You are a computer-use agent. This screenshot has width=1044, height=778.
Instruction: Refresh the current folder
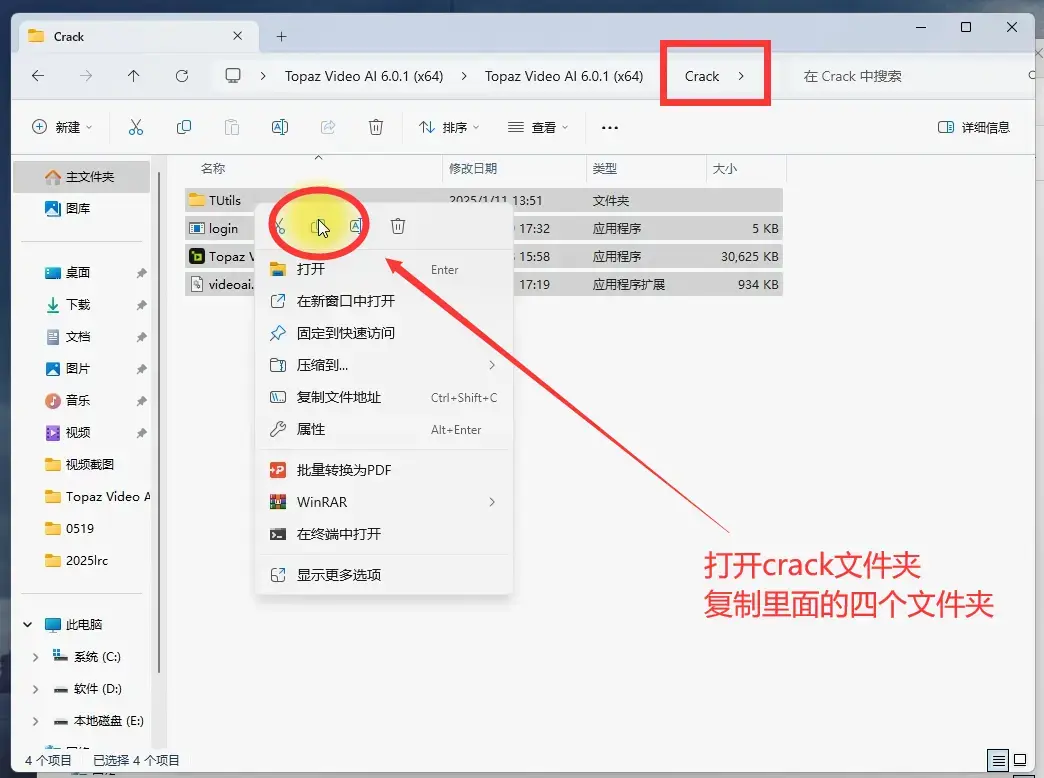pos(182,76)
